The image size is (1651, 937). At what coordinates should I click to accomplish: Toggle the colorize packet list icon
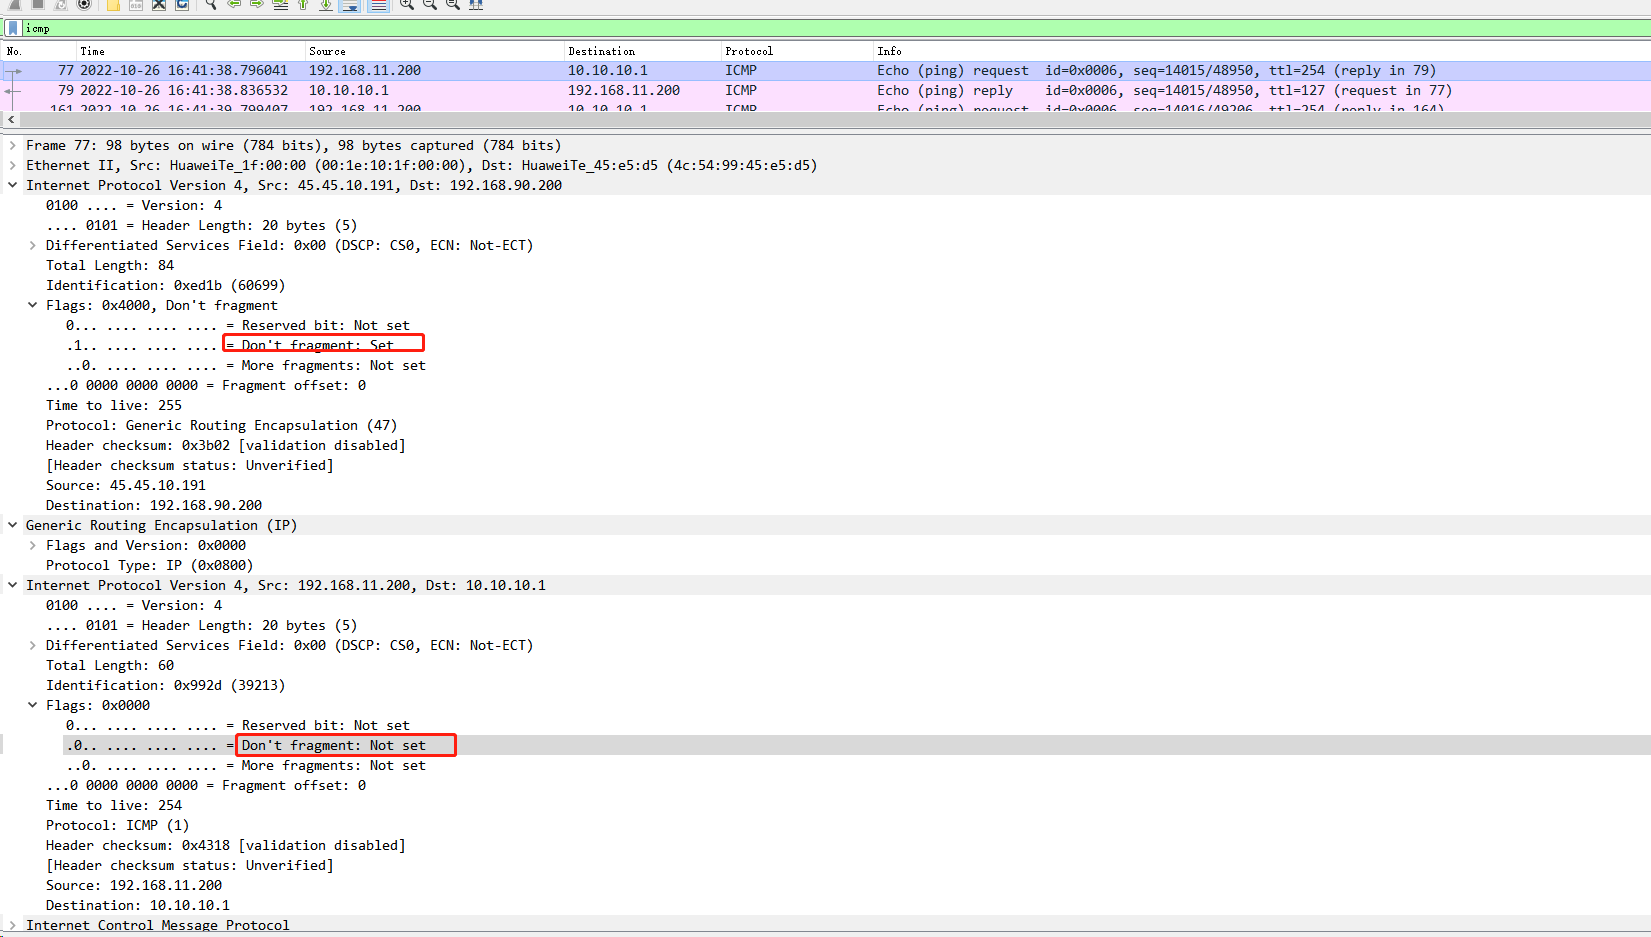[x=378, y=4]
